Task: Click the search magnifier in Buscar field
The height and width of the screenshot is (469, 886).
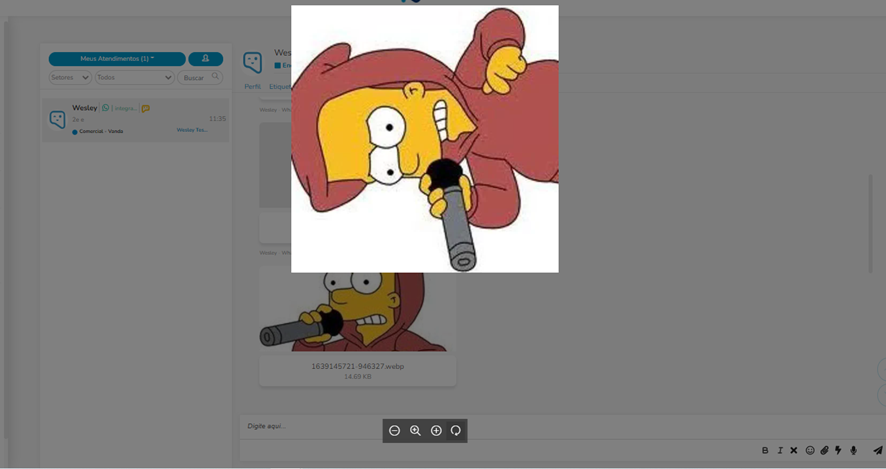Action: click(x=215, y=76)
